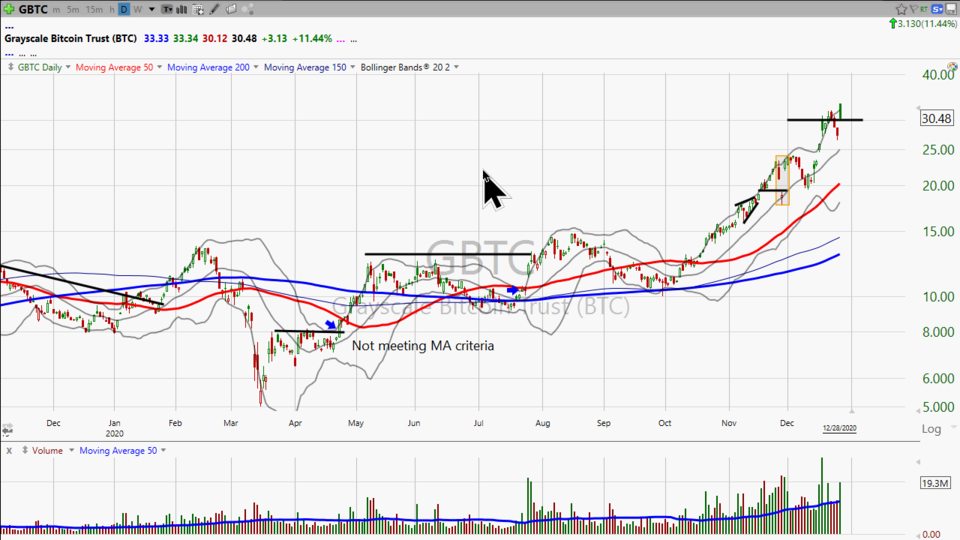
Task: Click the 12/28/2020 date marker
Action: pyautogui.click(x=839, y=428)
